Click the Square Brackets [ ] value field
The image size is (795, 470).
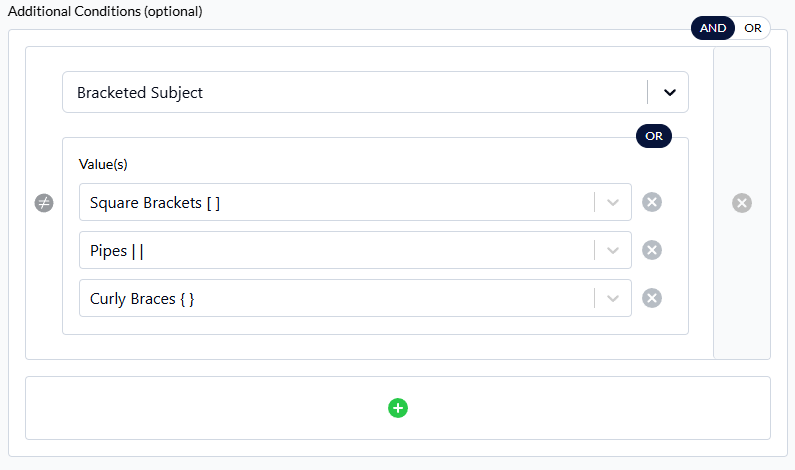[355, 202]
